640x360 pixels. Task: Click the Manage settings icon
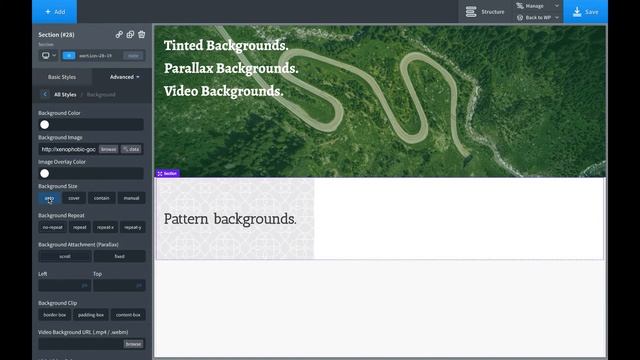[520, 6]
